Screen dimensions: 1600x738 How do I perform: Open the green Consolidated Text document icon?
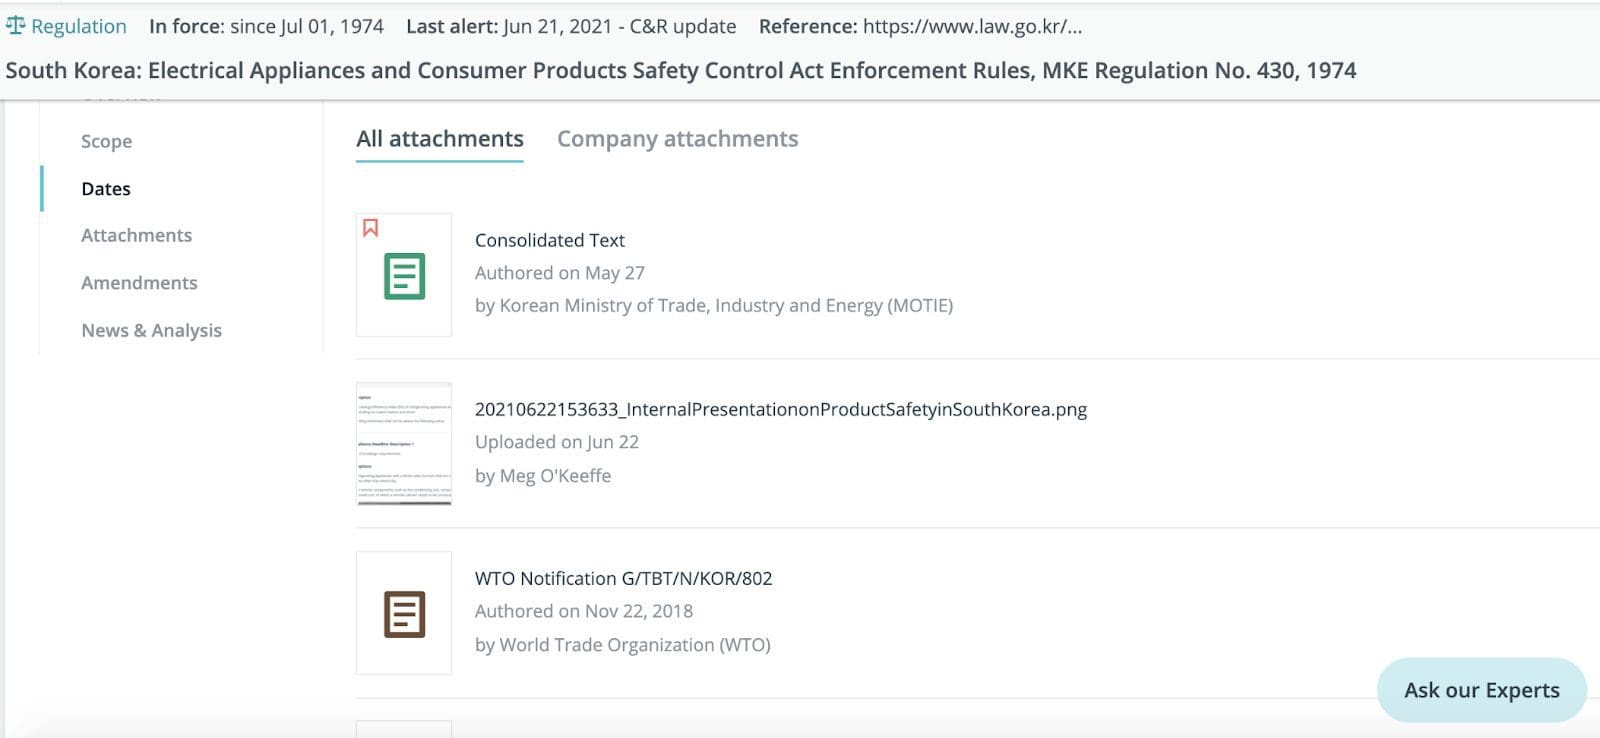pos(404,276)
